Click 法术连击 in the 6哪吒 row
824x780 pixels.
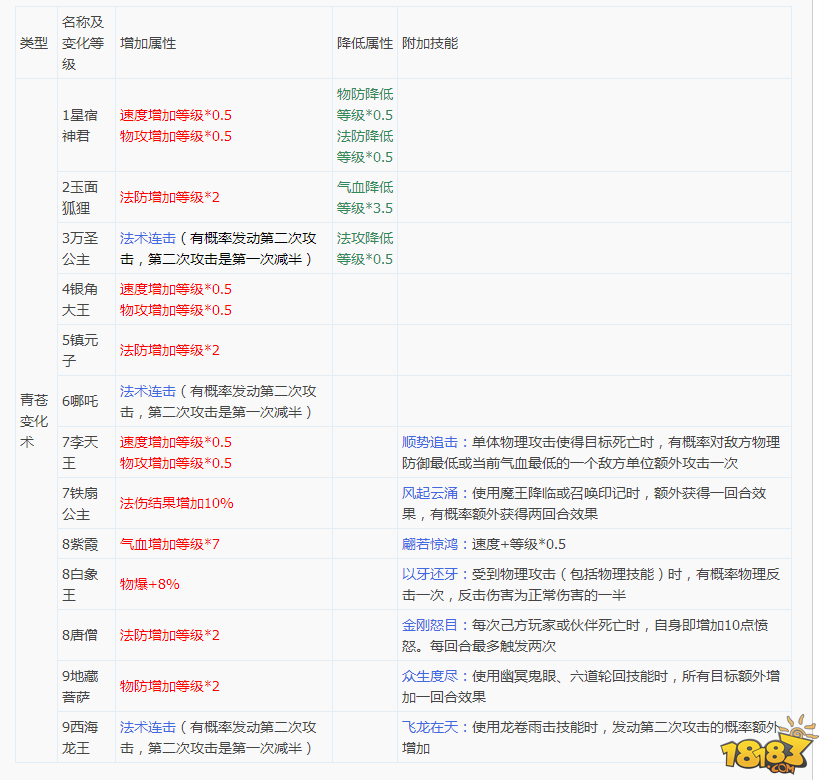pos(148,391)
